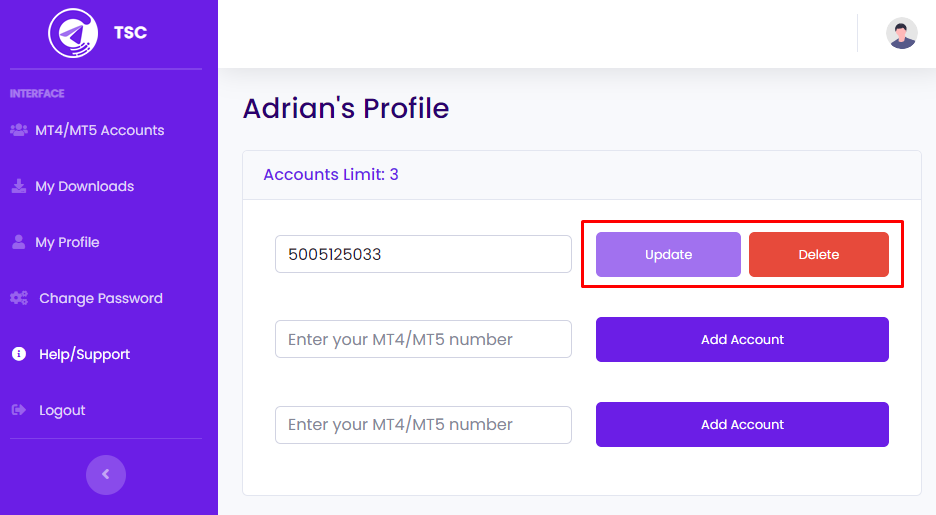Click the Help/Support info icon

[18, 354]
